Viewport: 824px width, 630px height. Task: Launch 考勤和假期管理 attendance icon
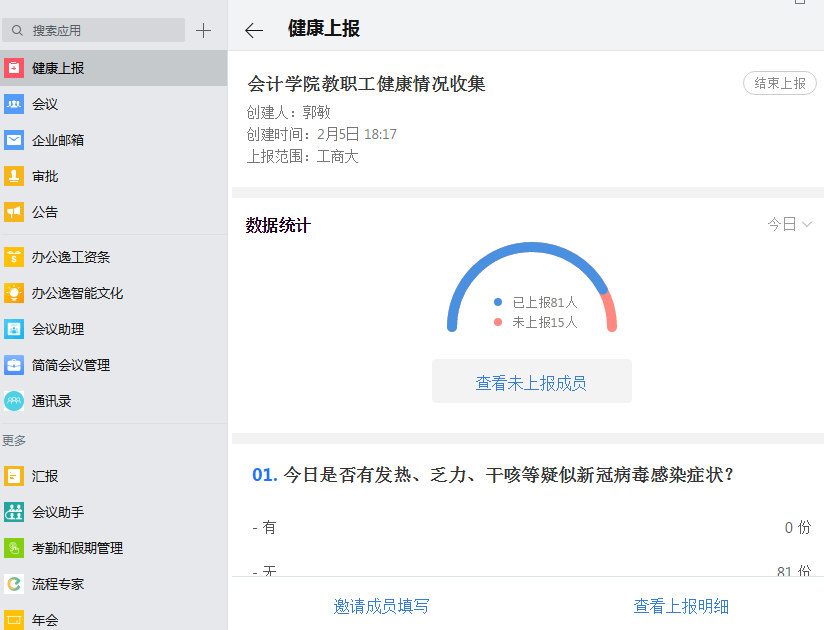[x=14, y=548]
